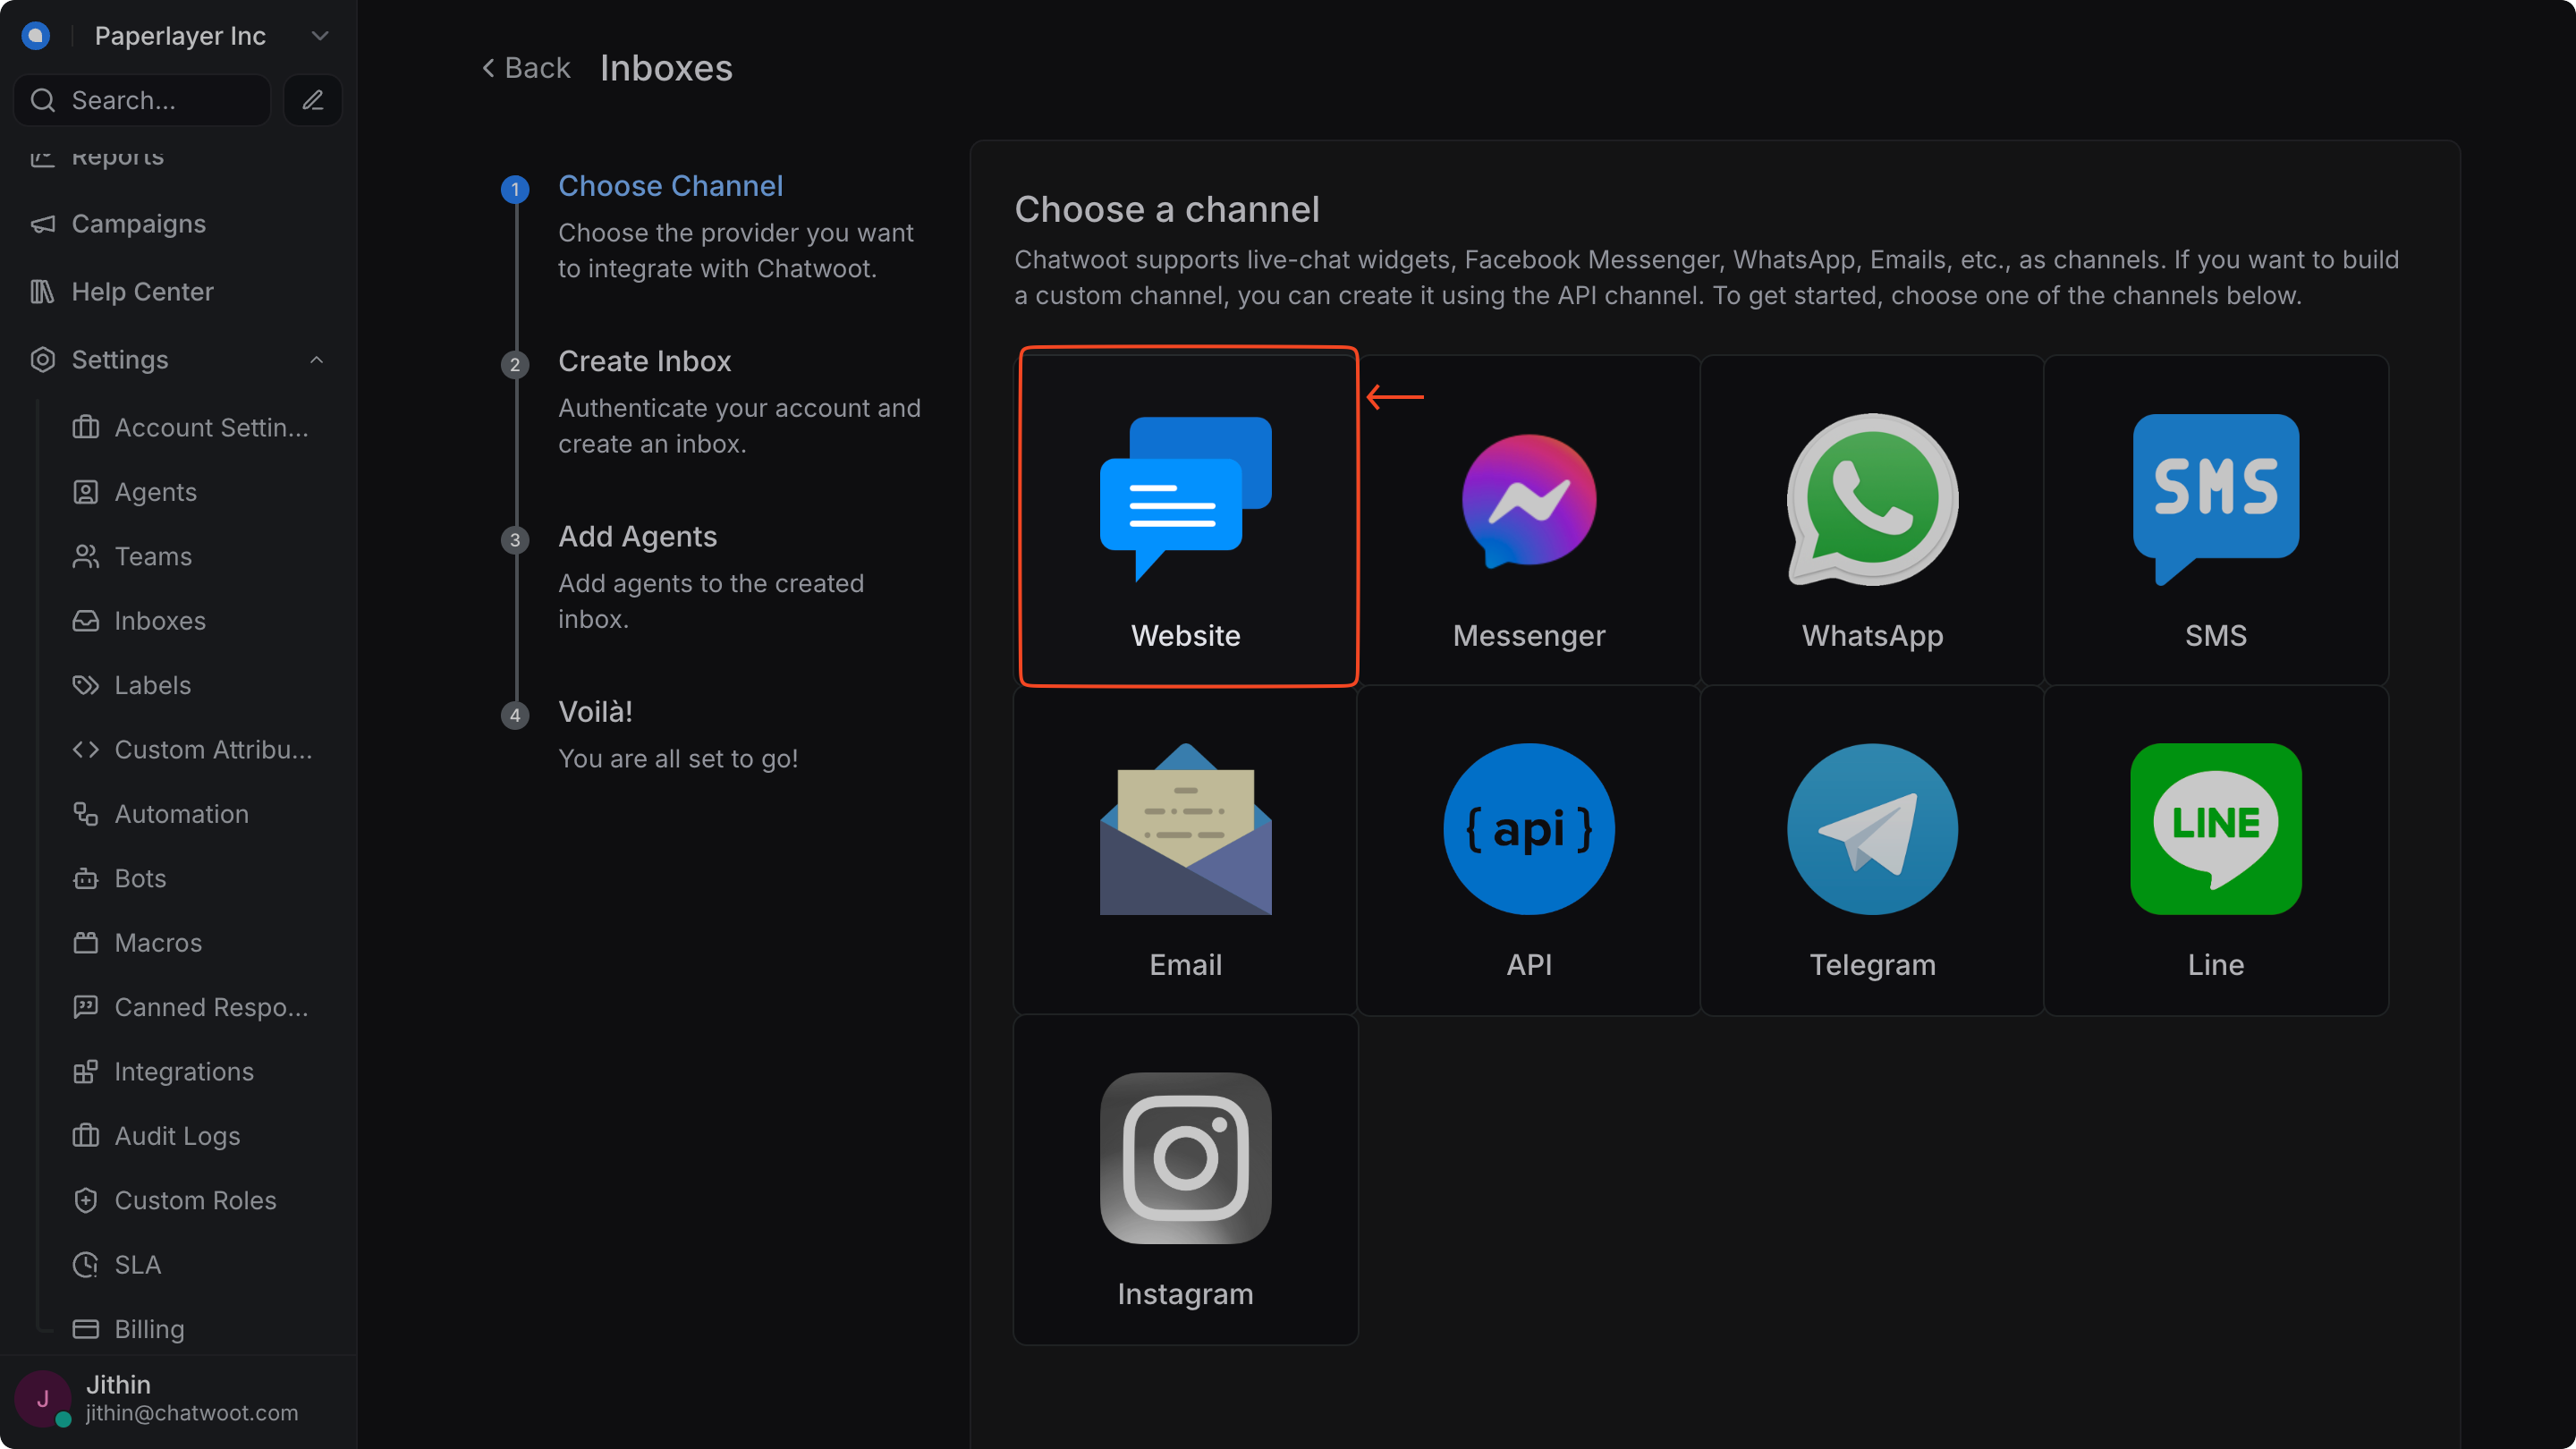Click the Settings gear icon
The height and width of the screenshot is (1449, 2576).
pyautogui.click(x=42, y=360)
